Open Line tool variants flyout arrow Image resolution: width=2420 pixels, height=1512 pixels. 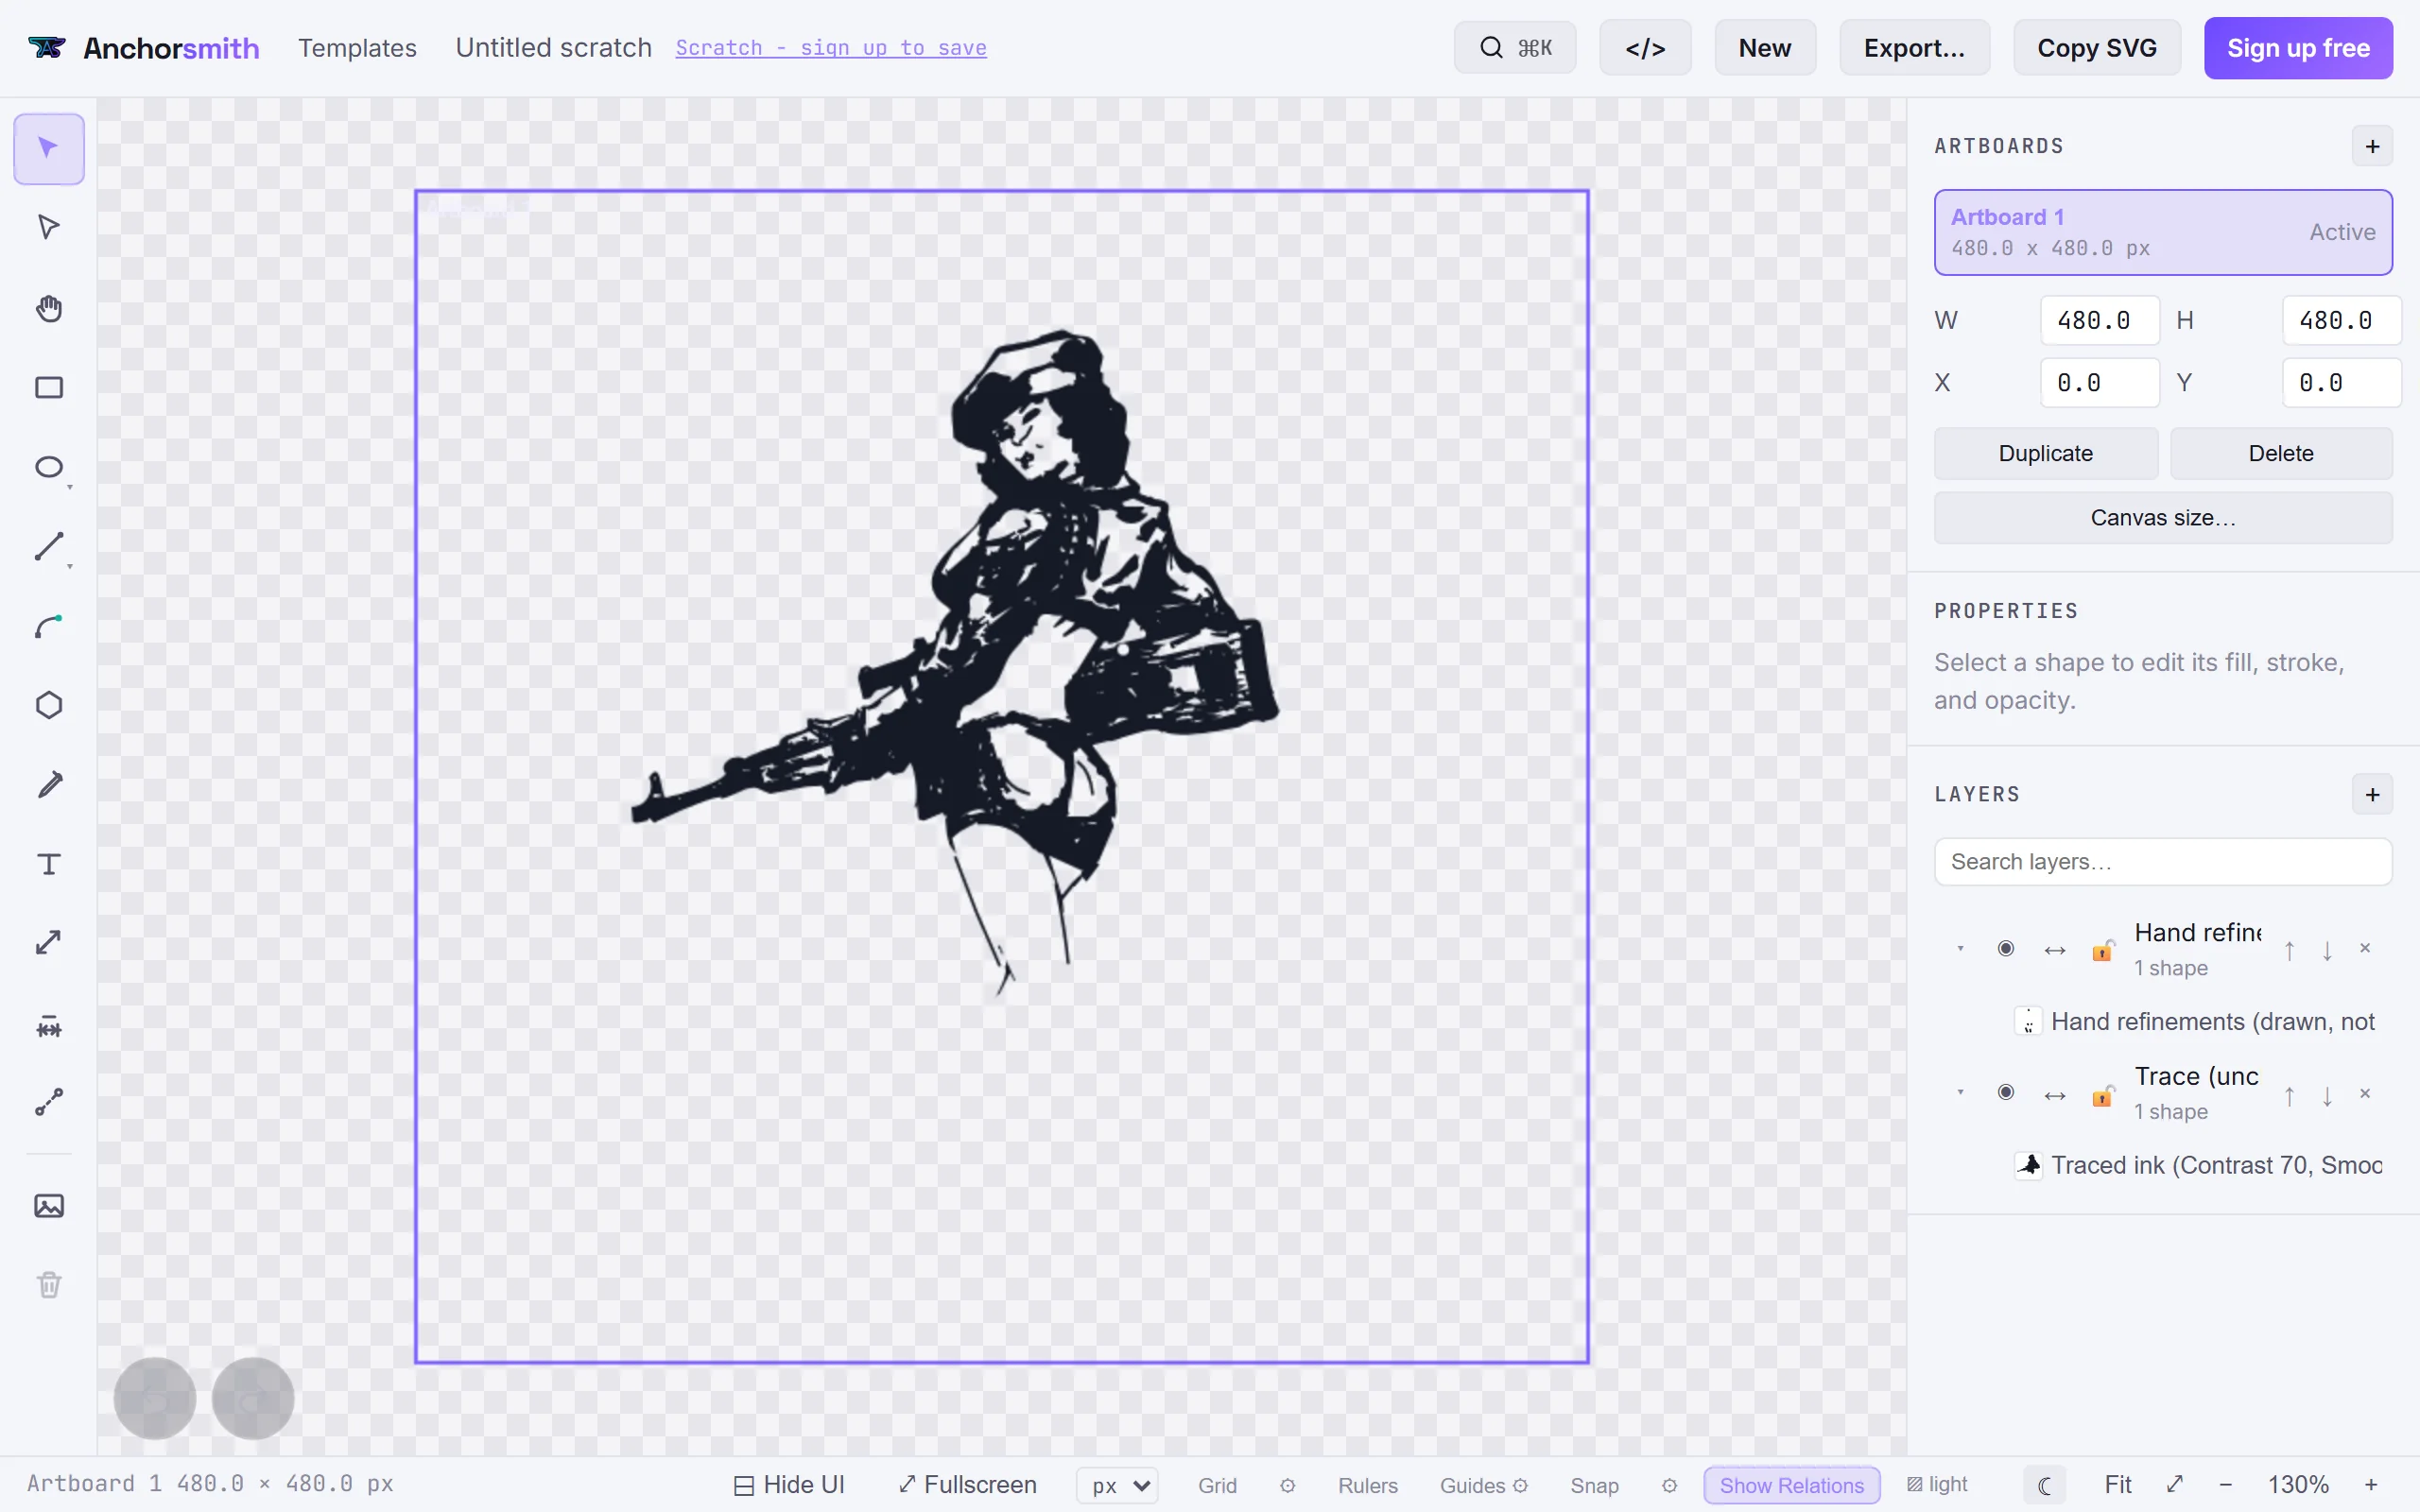70,567
